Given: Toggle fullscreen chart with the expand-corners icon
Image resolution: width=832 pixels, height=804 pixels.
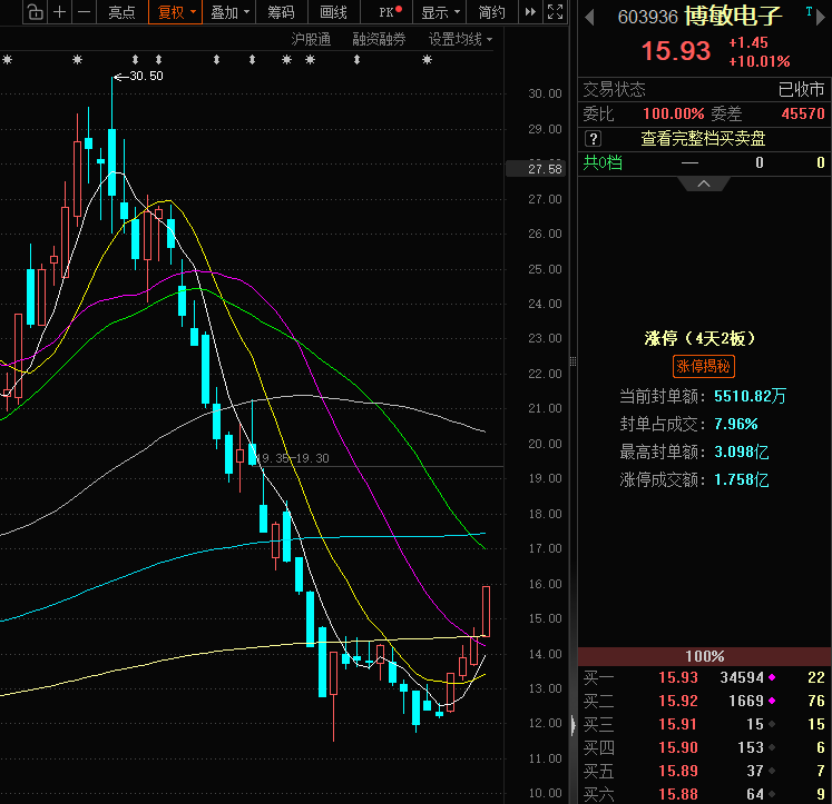Looking at the screenshot, I should [x=555, y=12].
